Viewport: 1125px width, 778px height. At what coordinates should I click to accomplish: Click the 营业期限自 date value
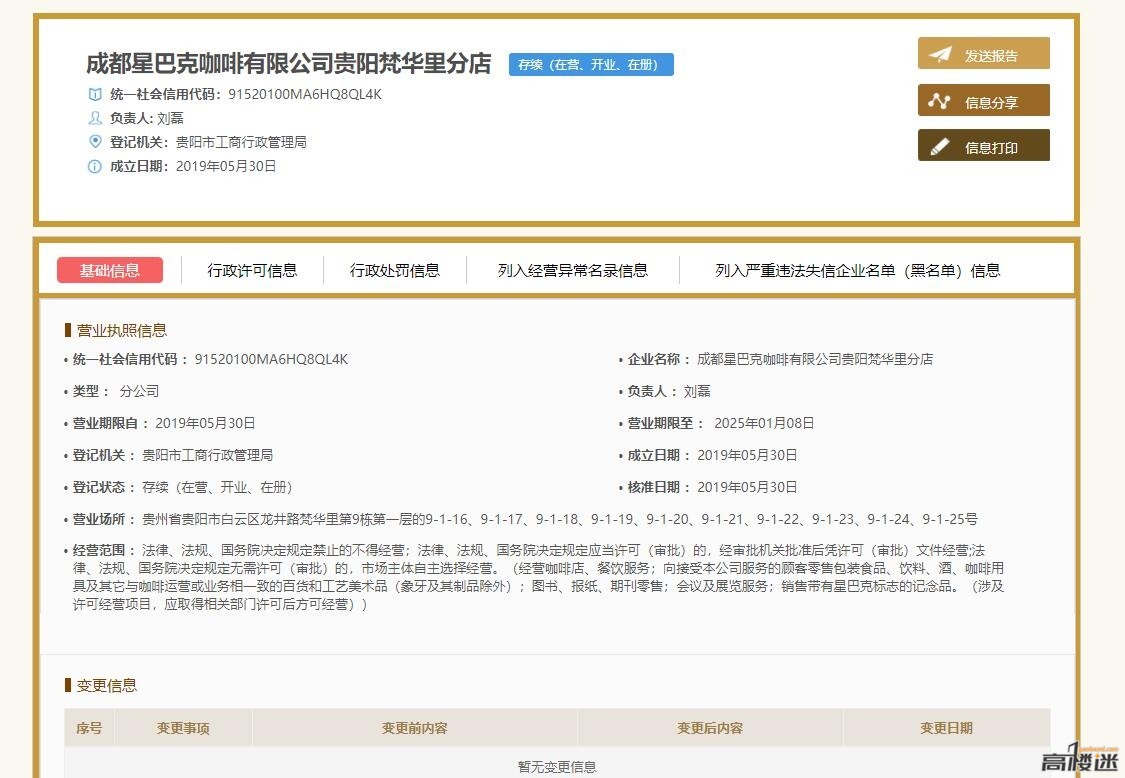pos(205,423)
